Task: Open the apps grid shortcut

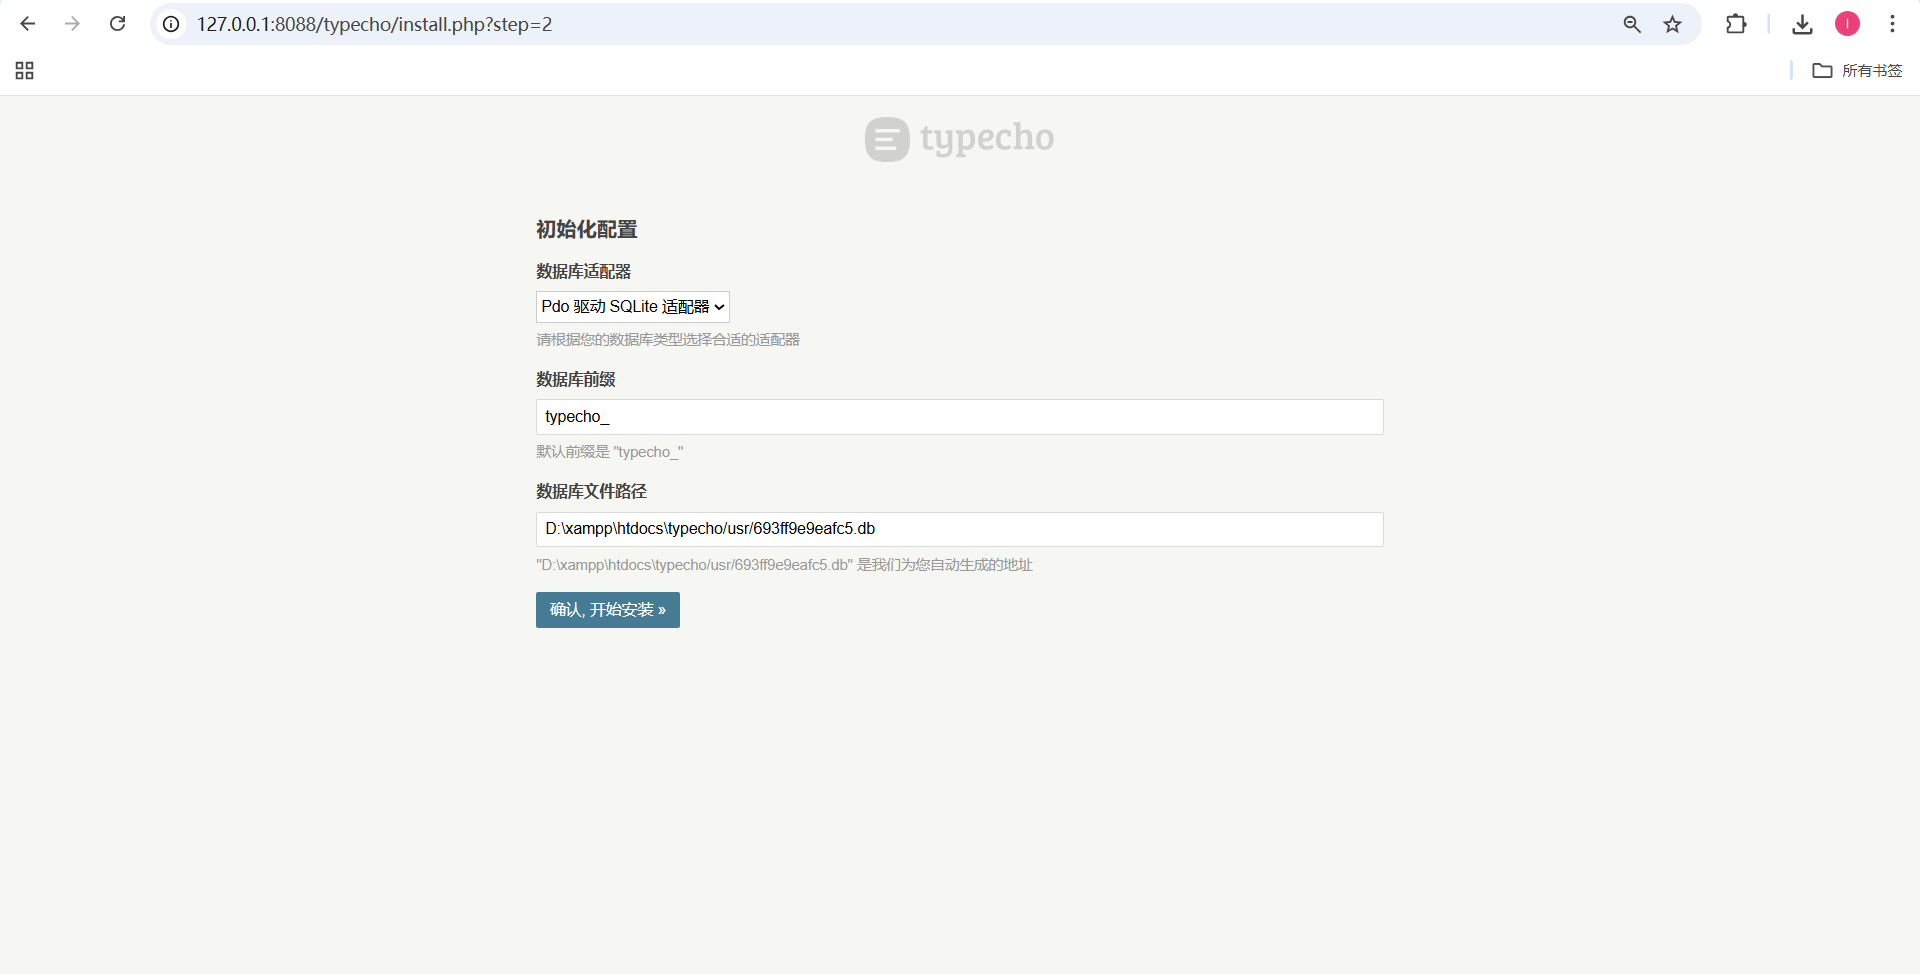Action: (x=25, y=70)
